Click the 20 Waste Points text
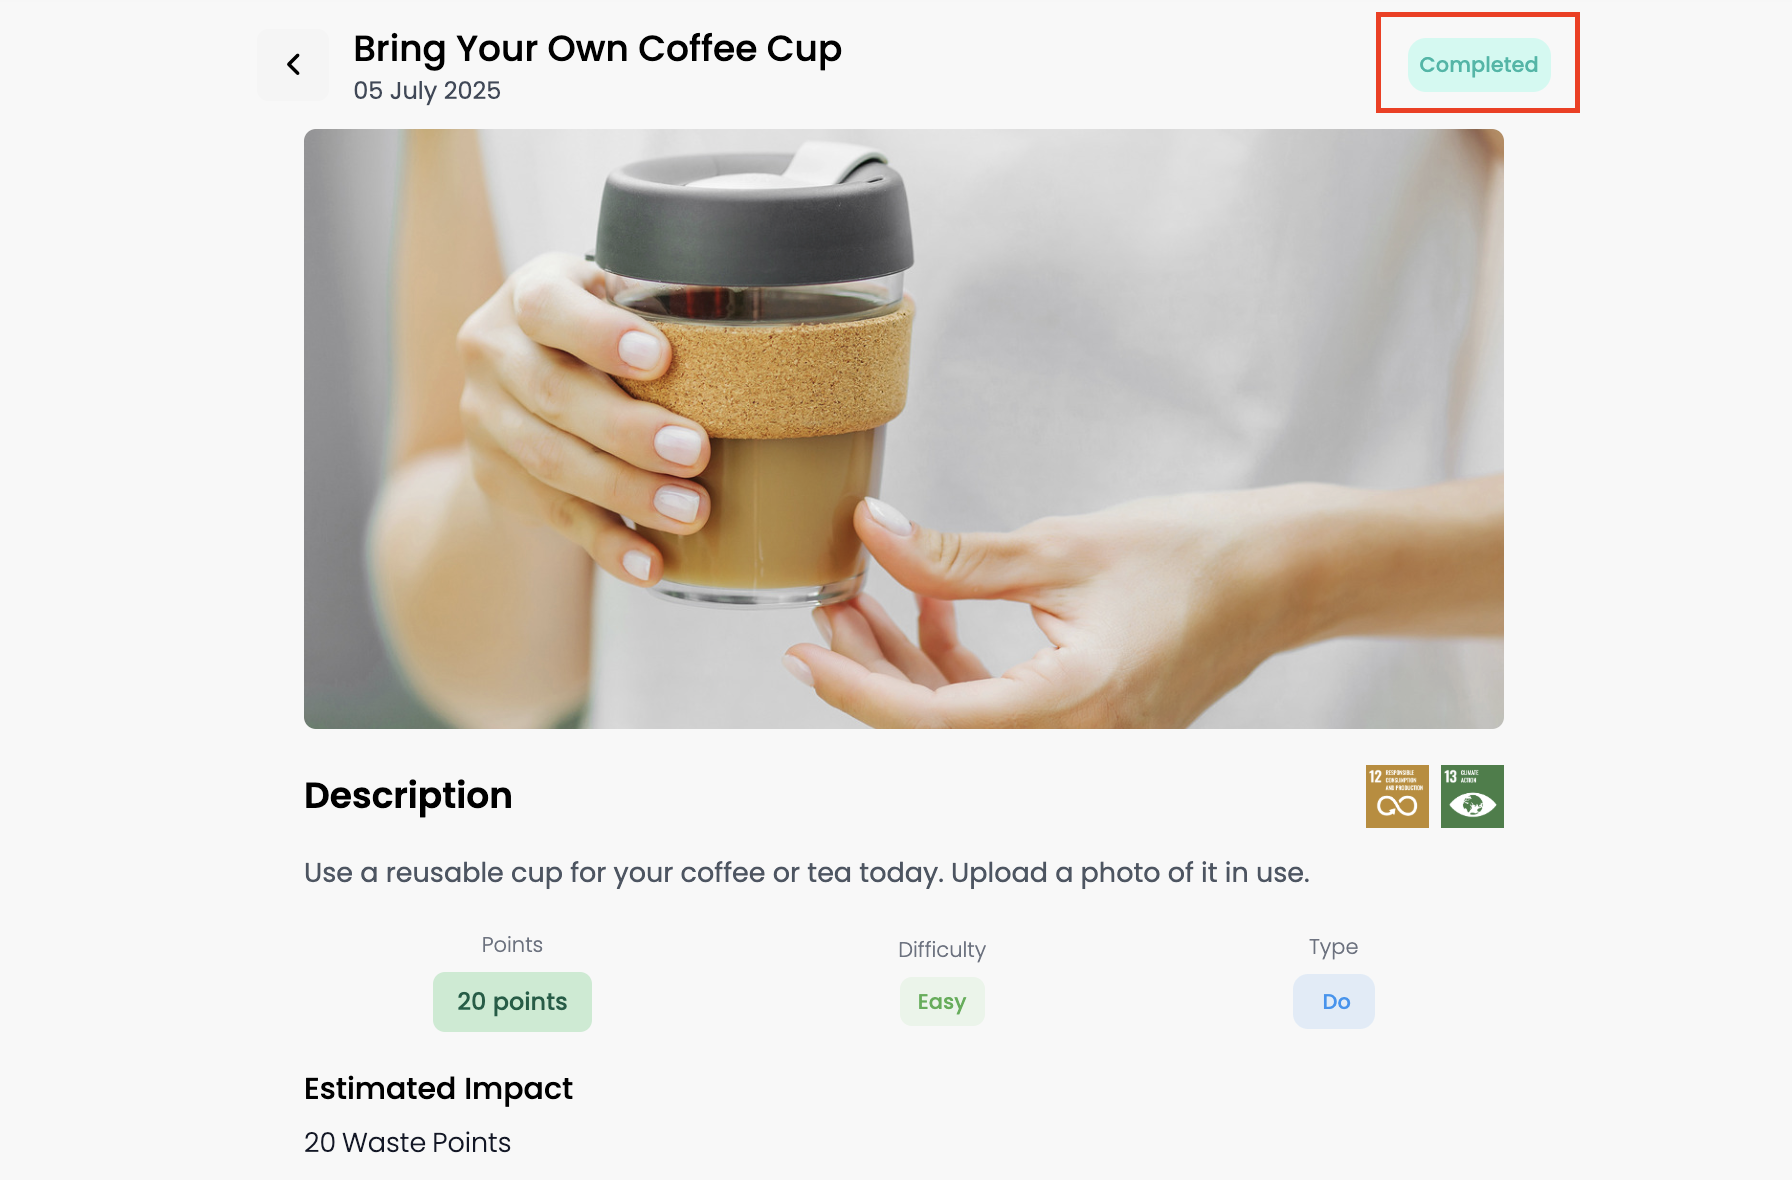Screen dimensions: 1792x1180 point(407,1142)
